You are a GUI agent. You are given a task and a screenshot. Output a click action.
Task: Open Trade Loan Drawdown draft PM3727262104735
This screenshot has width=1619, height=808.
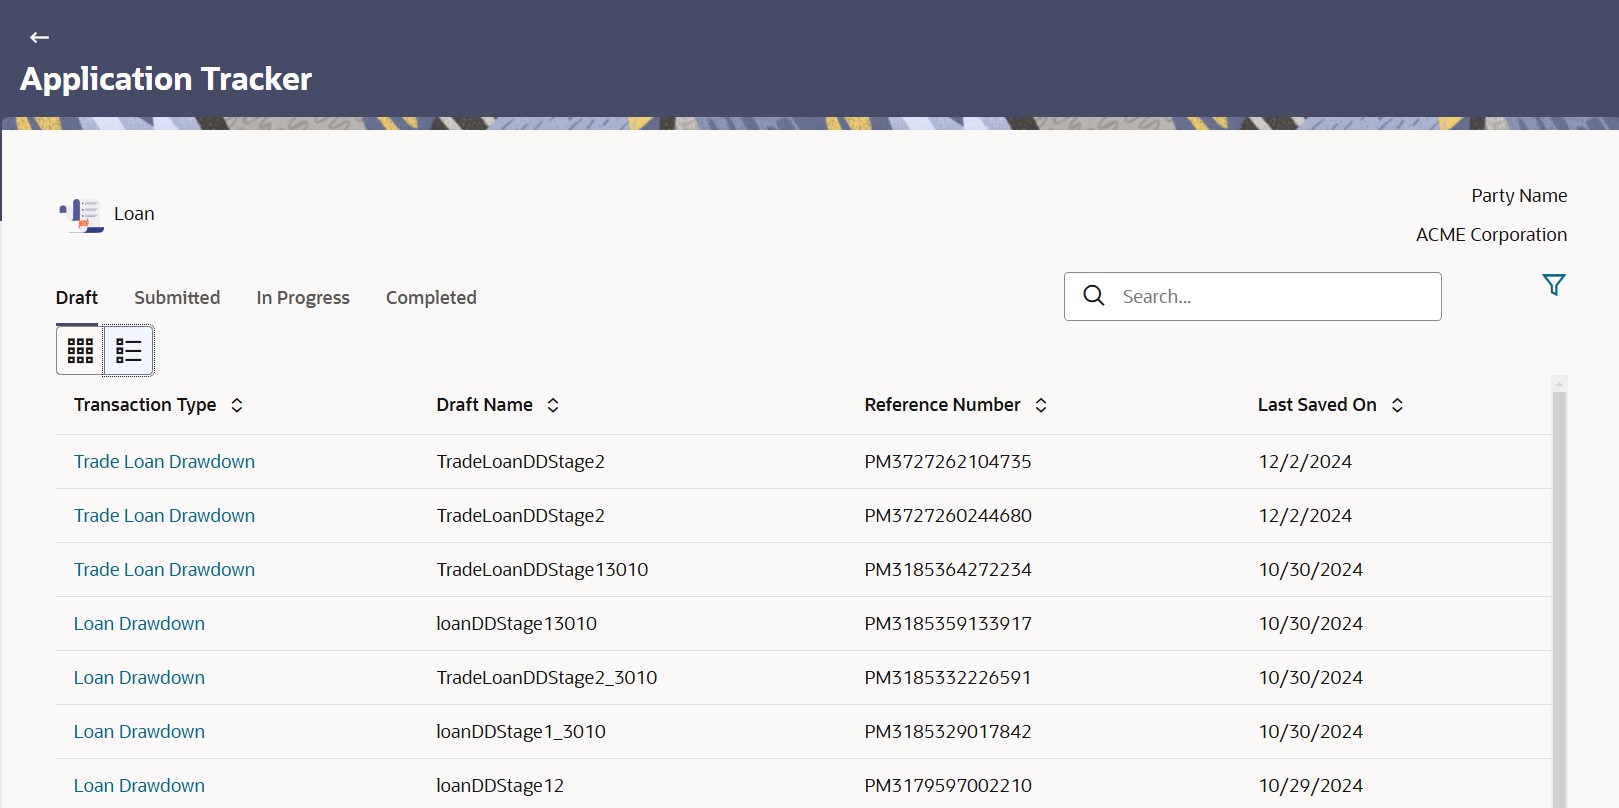164,462
